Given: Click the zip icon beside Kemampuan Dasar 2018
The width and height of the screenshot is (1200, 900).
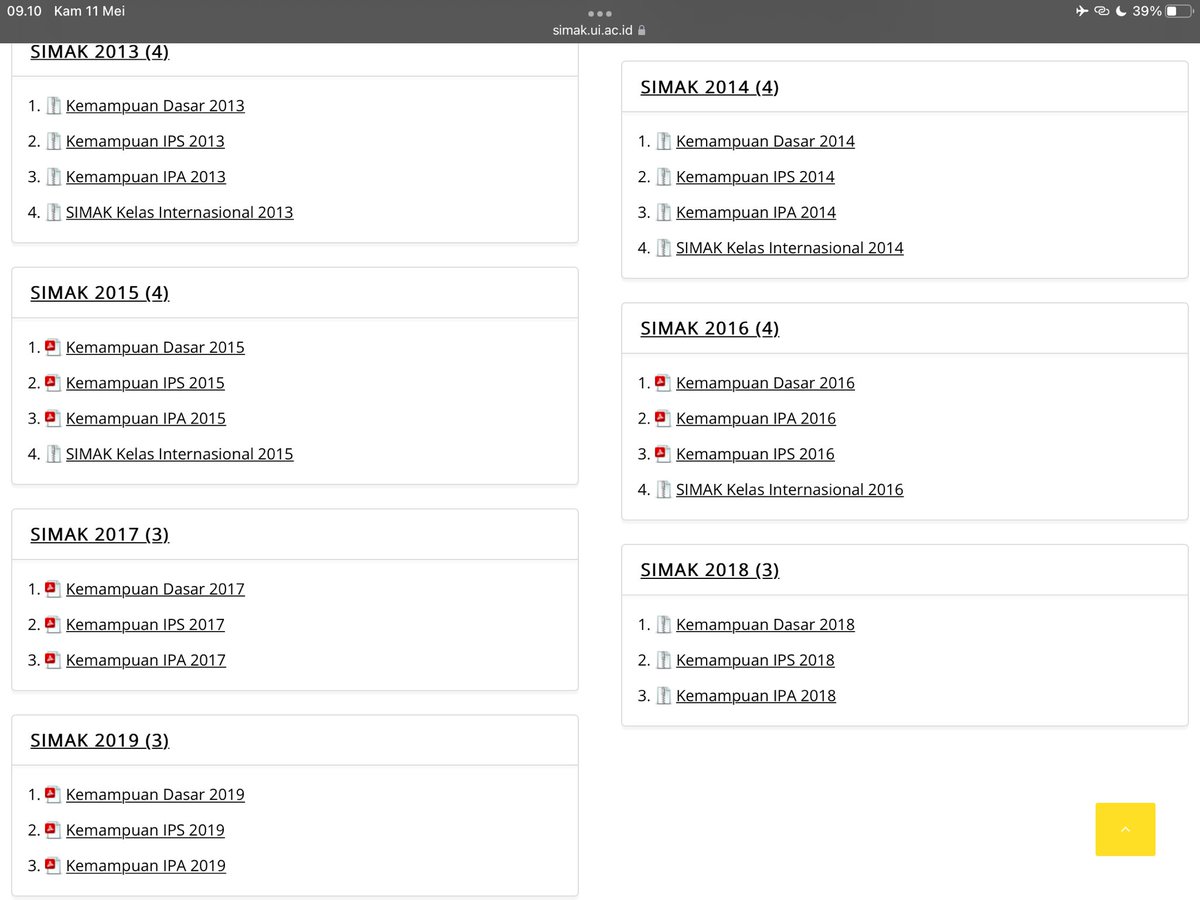Looking at the screenshot, I should tap(664, 624).
